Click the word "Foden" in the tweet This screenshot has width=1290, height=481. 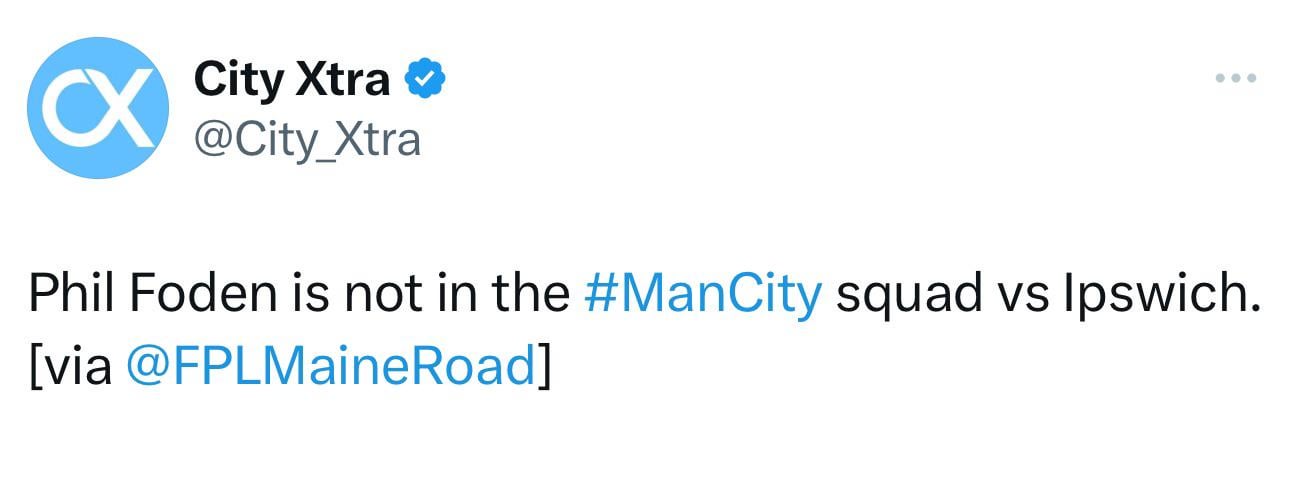[187, 295]
